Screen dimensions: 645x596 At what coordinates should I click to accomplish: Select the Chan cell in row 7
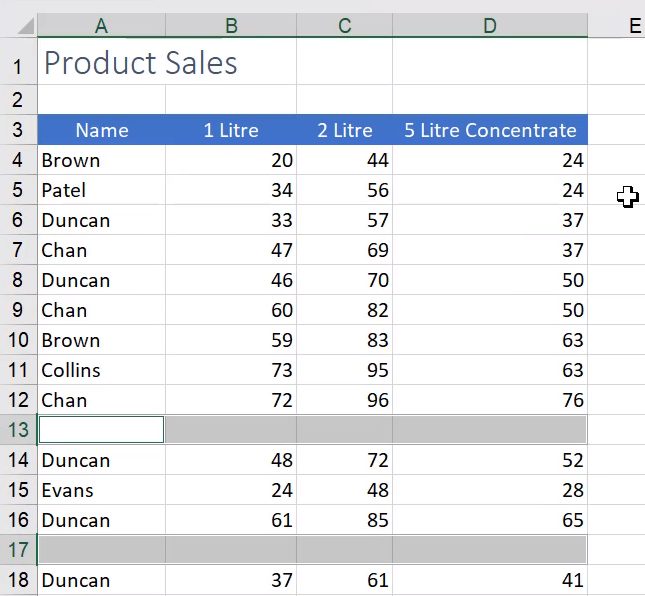102,250
